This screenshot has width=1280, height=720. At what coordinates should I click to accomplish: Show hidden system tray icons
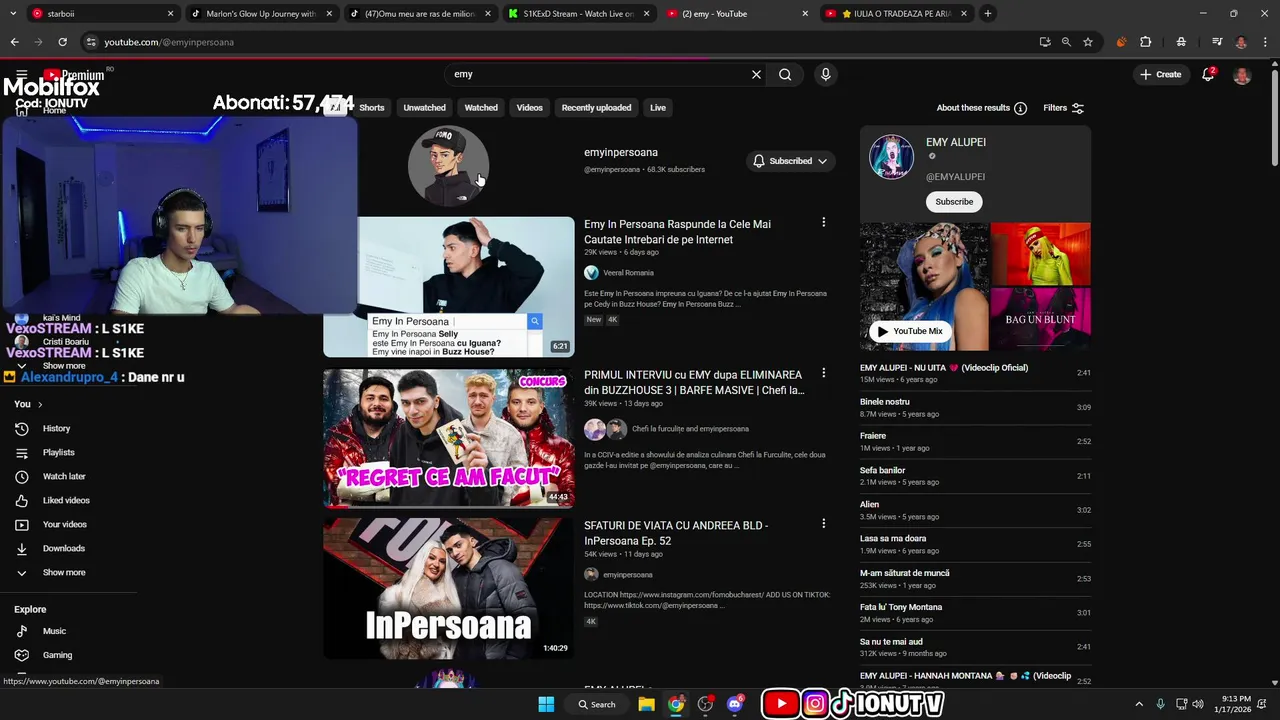coord(1139,704)
